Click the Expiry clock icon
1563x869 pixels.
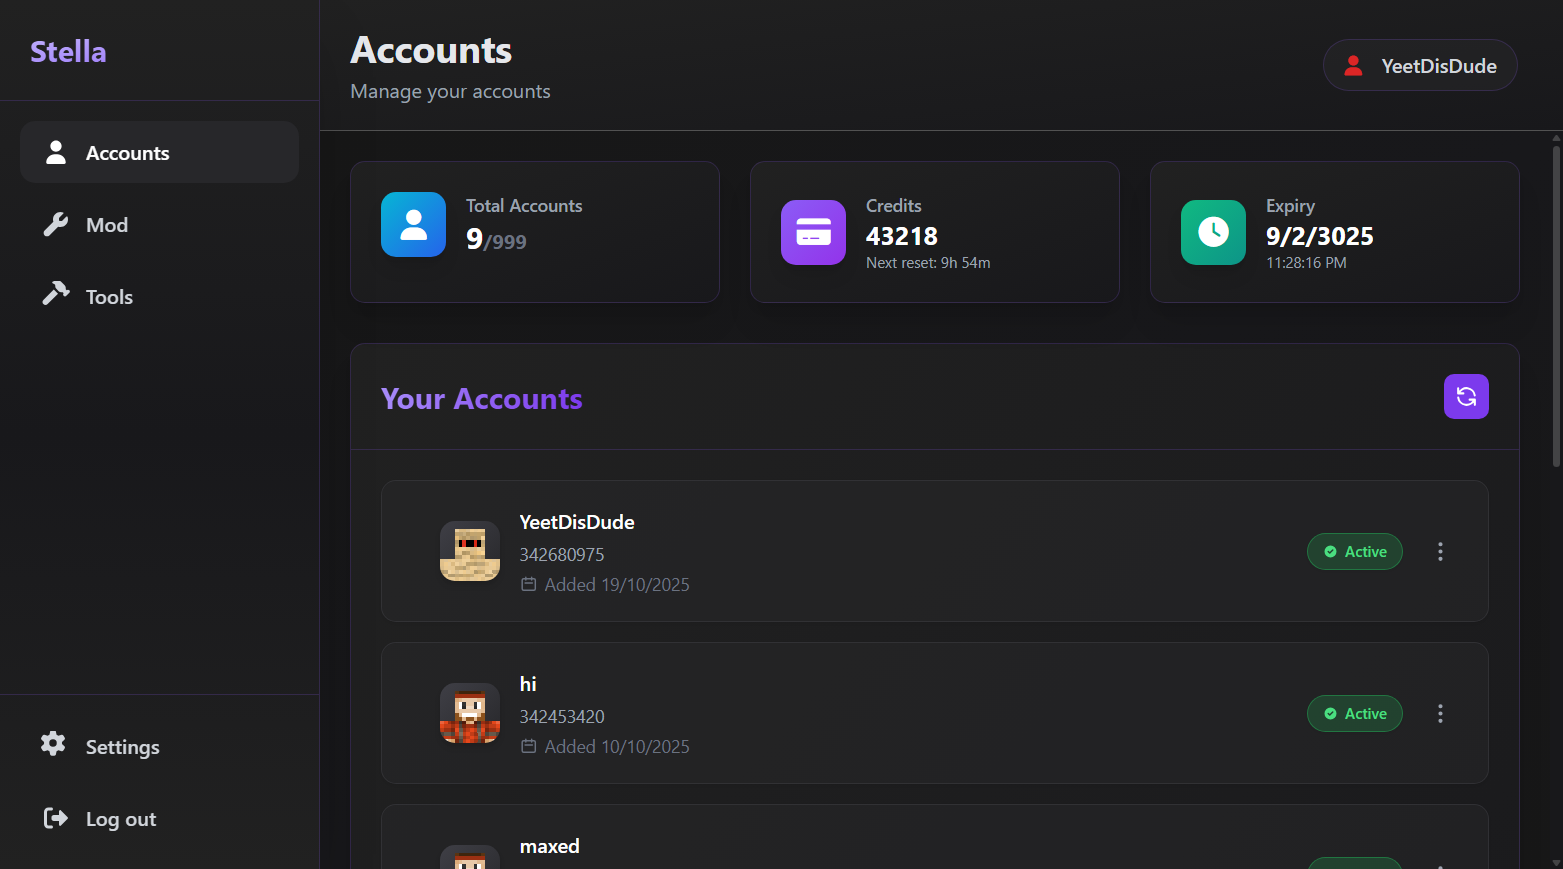[x=1213, y=232]
